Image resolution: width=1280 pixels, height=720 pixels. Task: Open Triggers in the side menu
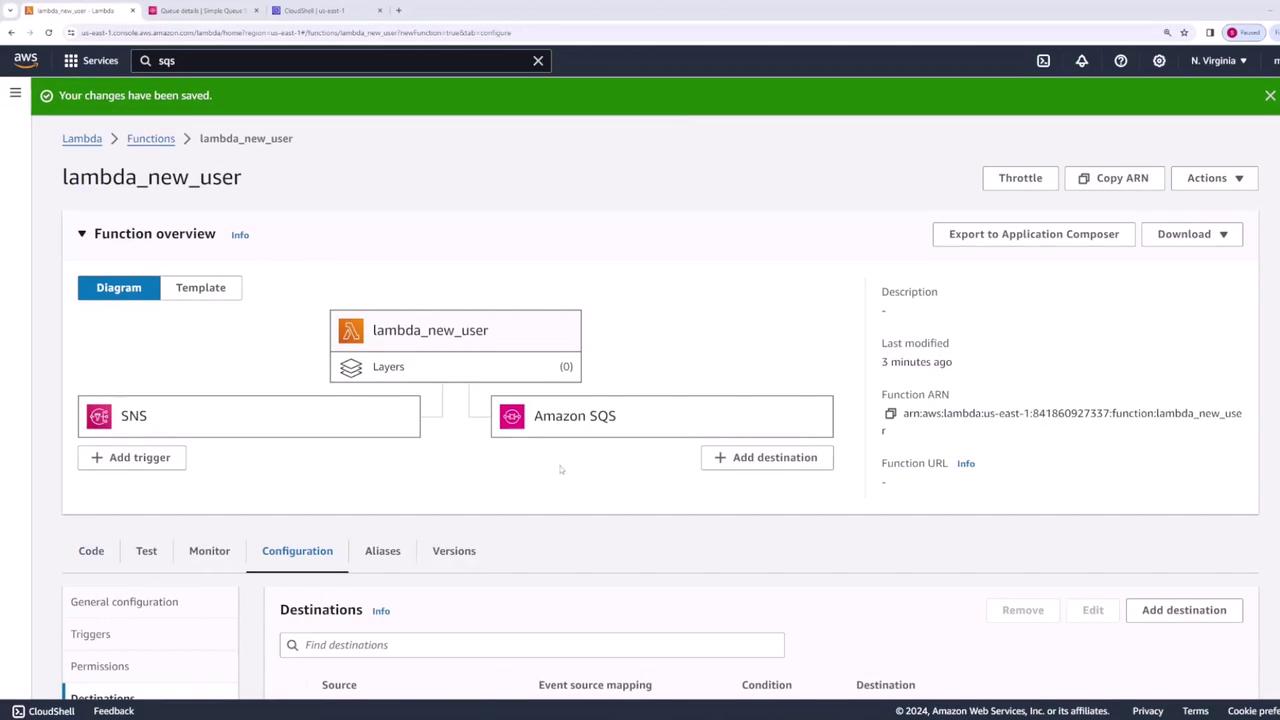(90, 634)
